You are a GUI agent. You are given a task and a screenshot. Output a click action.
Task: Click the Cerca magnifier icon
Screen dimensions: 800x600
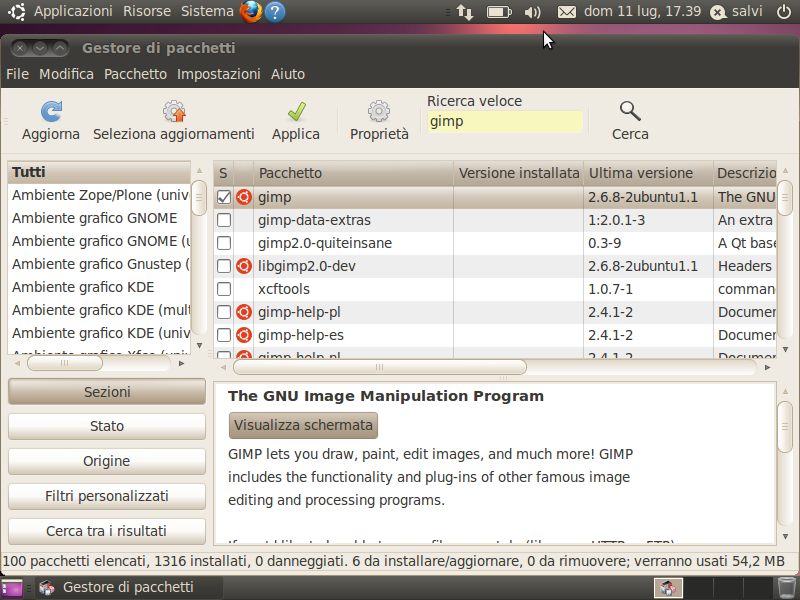click(630, 111)
